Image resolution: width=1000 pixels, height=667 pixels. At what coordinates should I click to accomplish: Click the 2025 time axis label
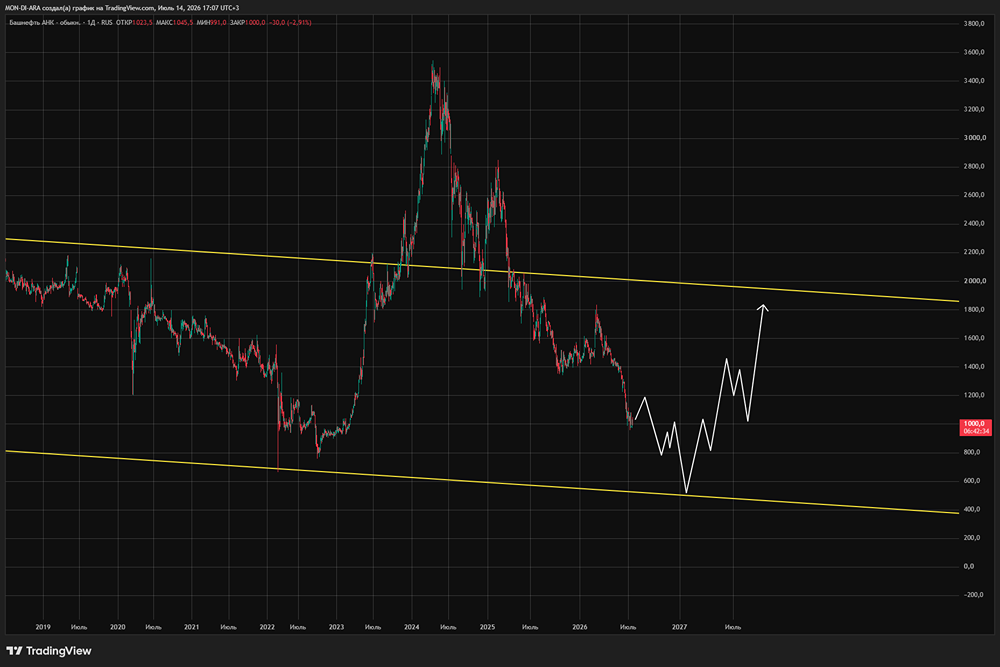coord(487,627)
